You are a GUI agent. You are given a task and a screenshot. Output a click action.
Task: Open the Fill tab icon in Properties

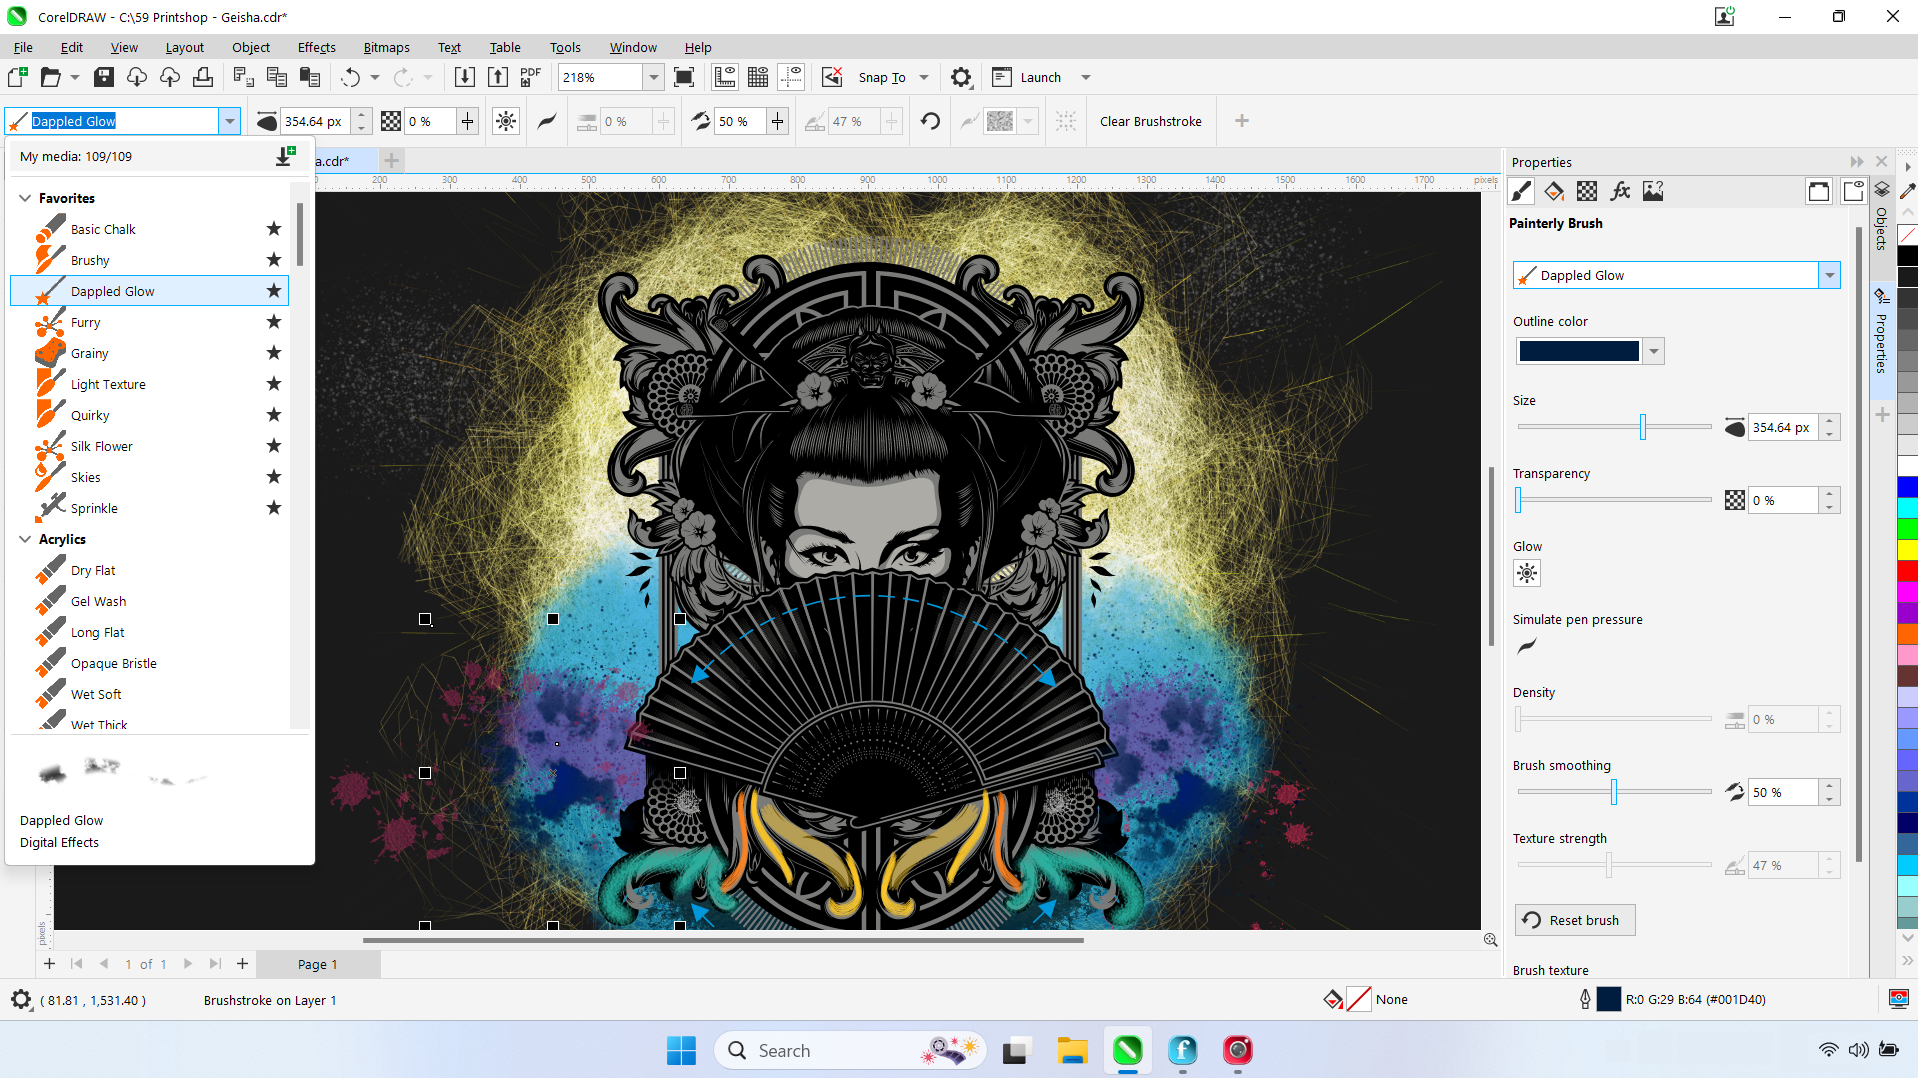[1554, 191]
